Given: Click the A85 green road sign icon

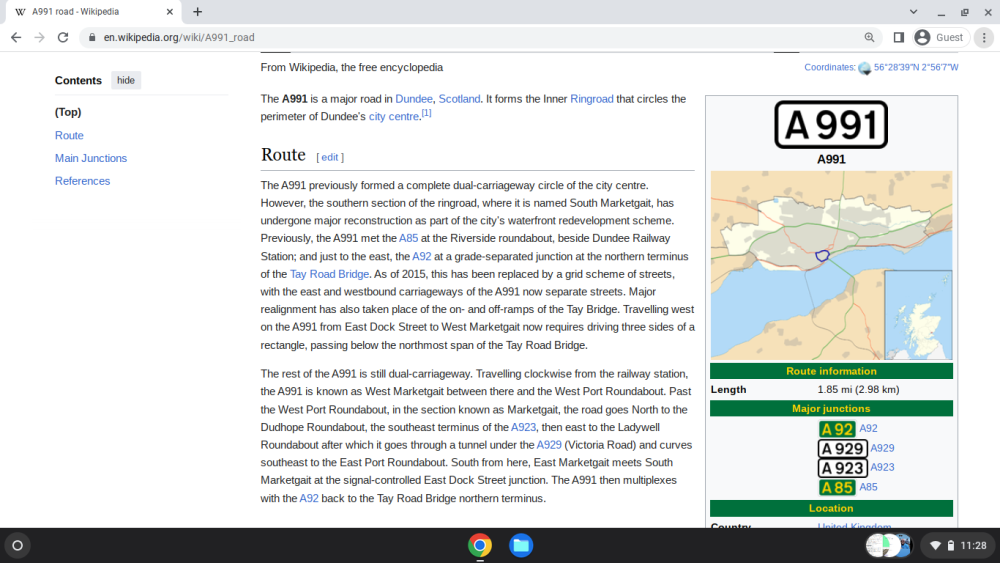Looking at the screenshot, I should (837, 488).
